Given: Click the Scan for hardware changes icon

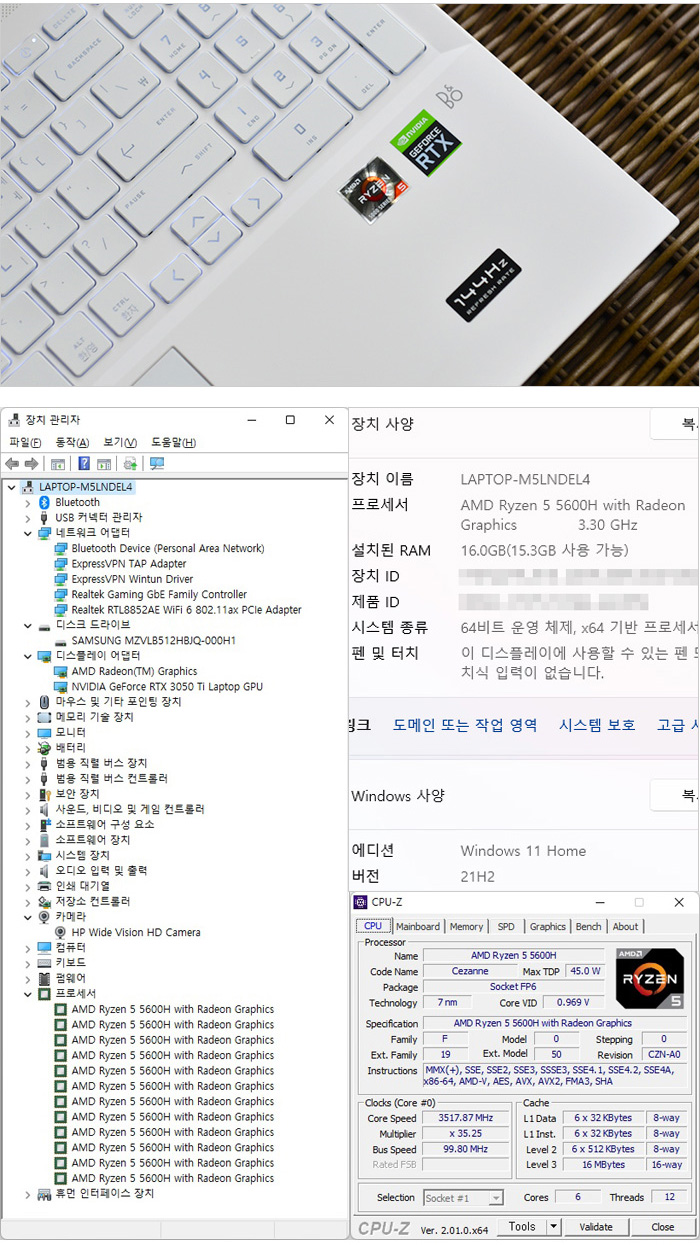Looking at the screenshot, I should 156,464.
